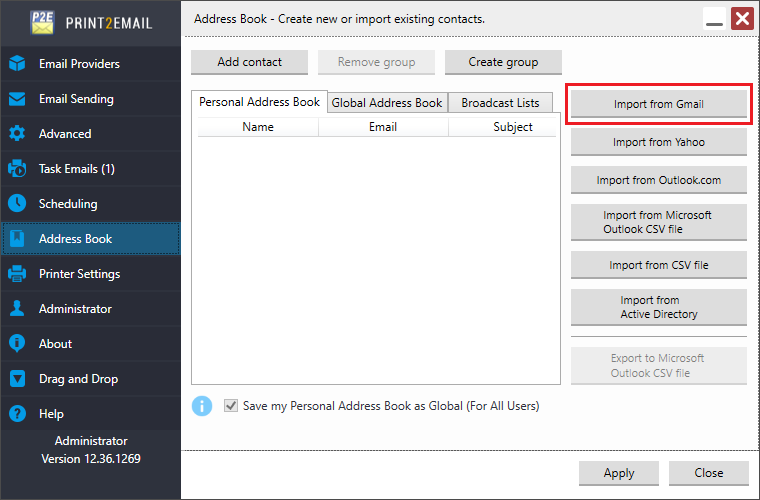Screen dimensions: 760x500
Task: Click the Printer Settings printer icon
Action: pyautogui.click(x=17, y=274)
